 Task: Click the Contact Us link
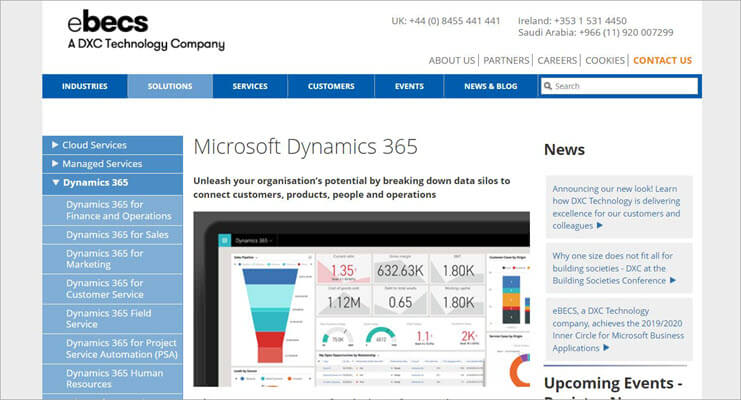[x=663, y=61]
